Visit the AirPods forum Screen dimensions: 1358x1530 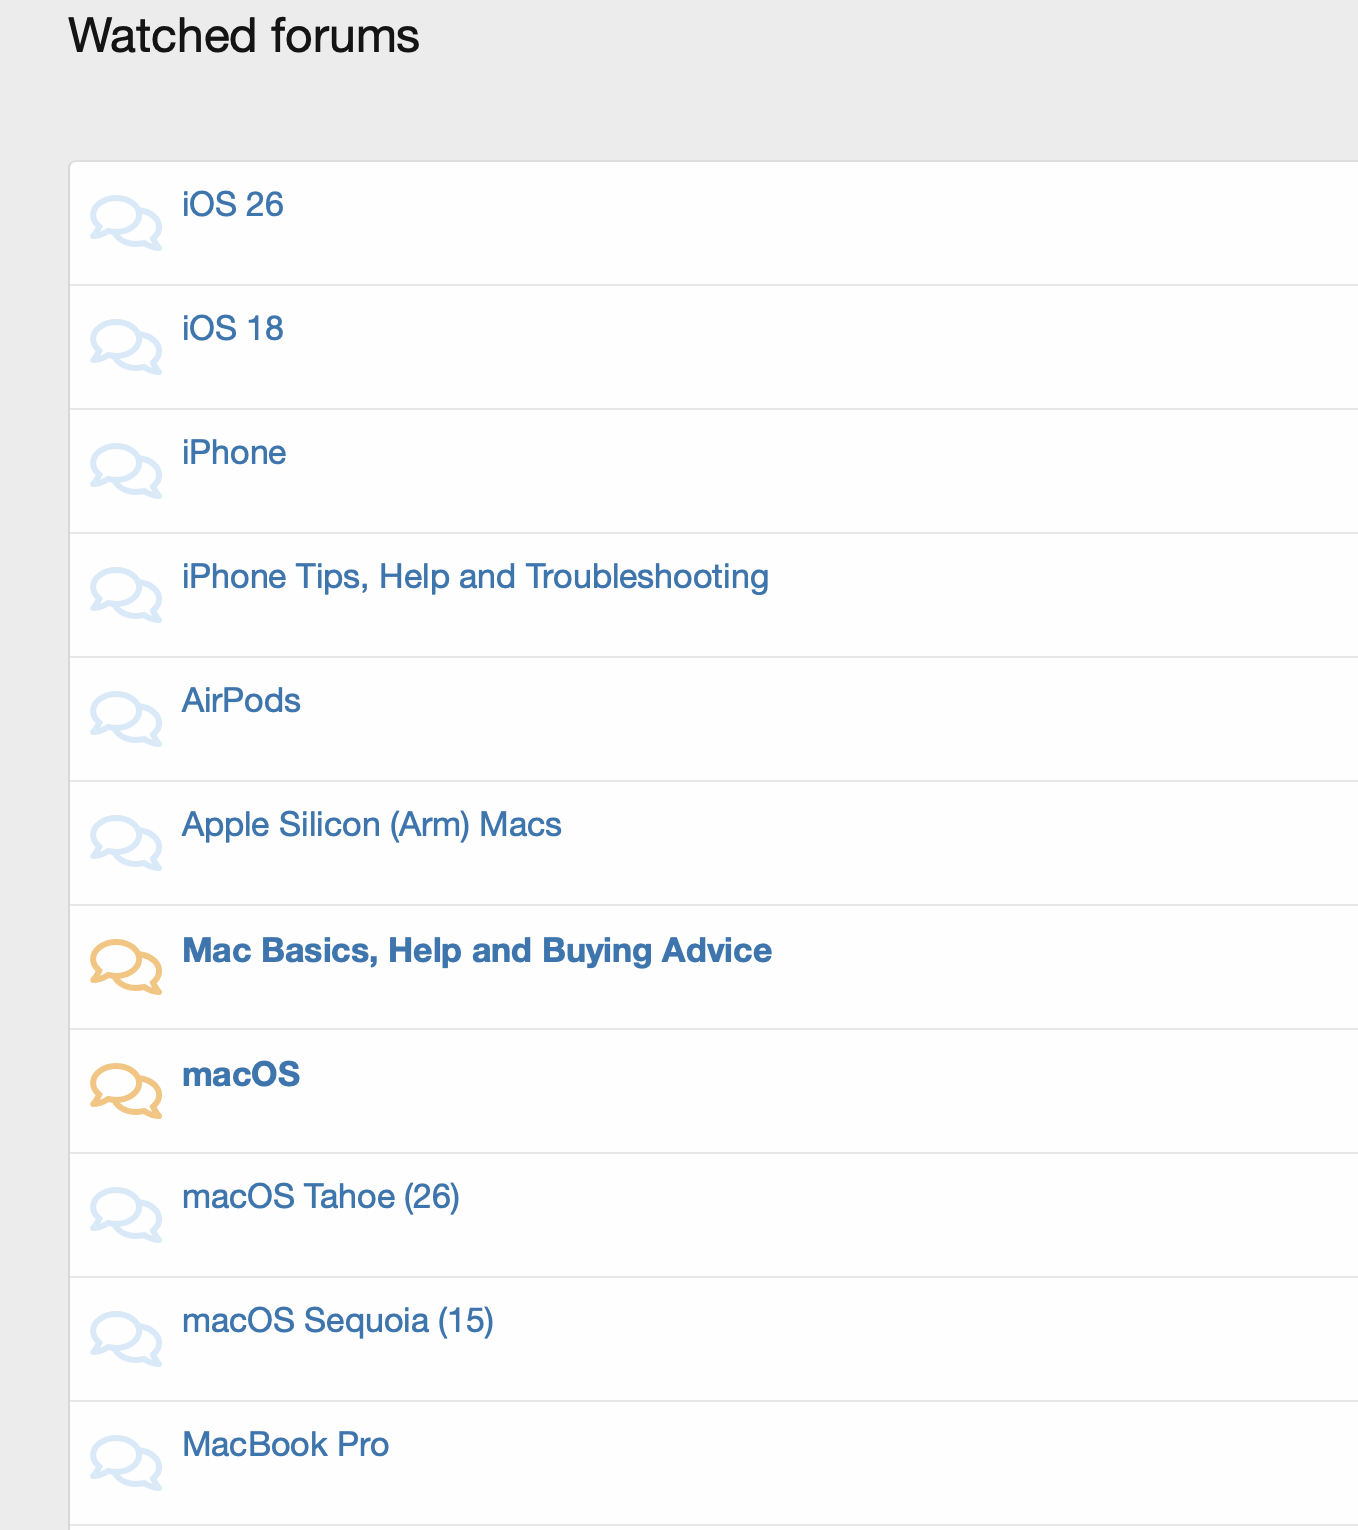(x=241, y=700)
